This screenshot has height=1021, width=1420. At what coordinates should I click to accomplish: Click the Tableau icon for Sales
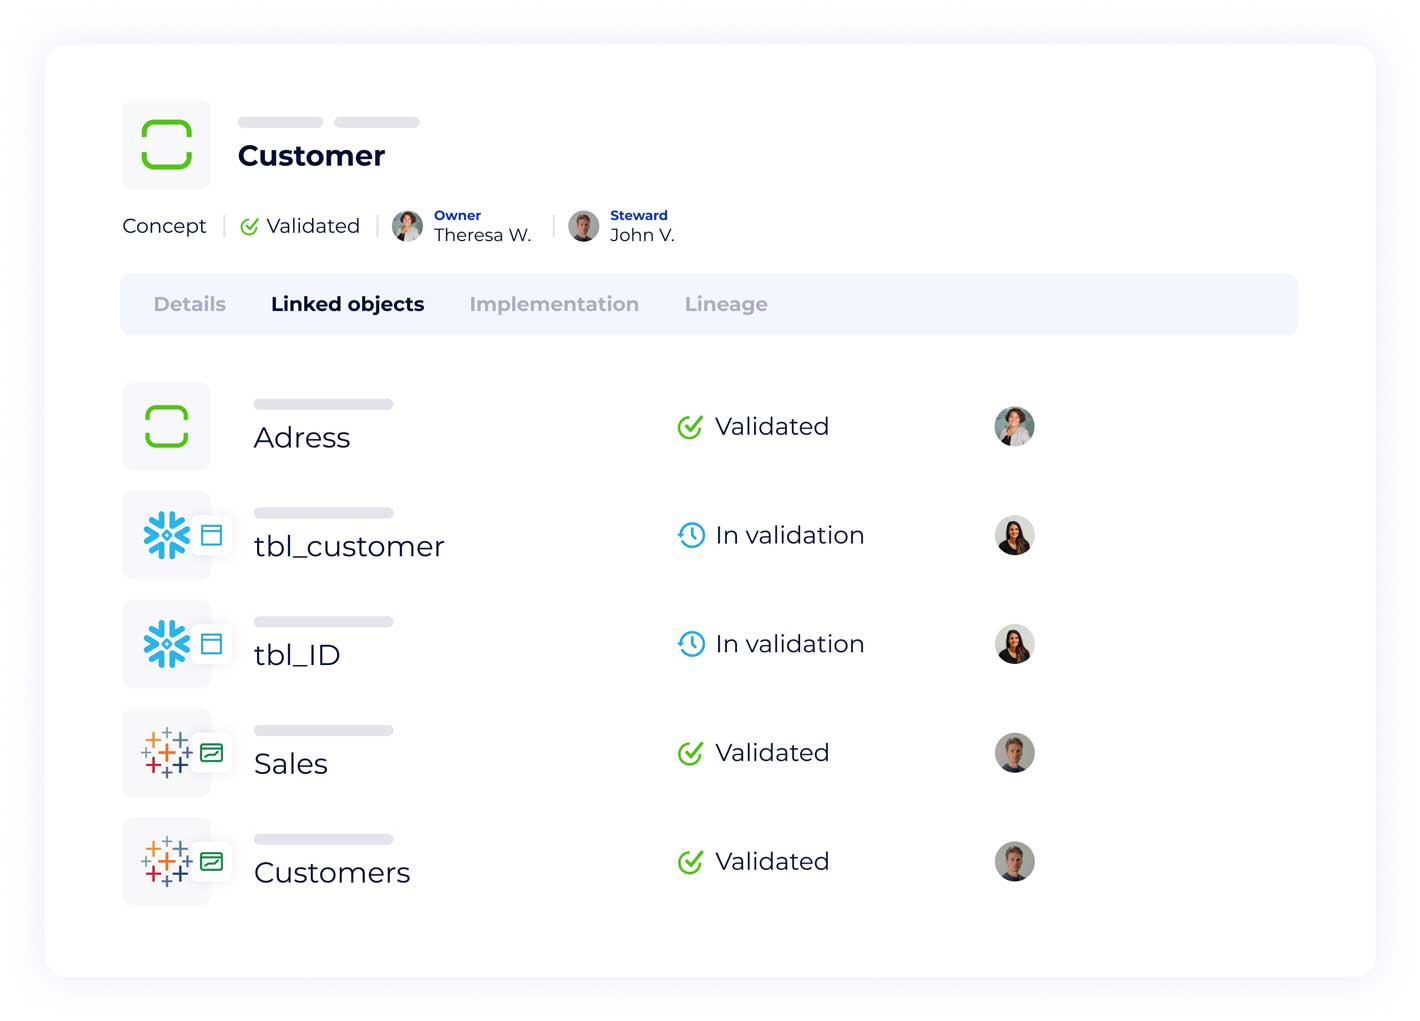tap(166, 753)
